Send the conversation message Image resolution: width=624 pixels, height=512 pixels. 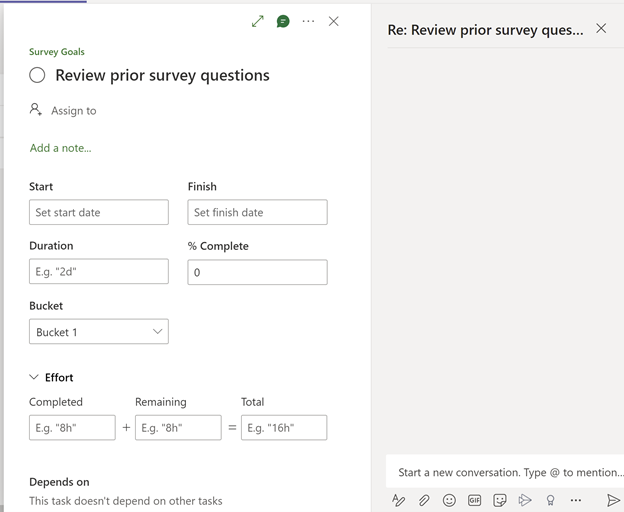(x=613, y=500)
